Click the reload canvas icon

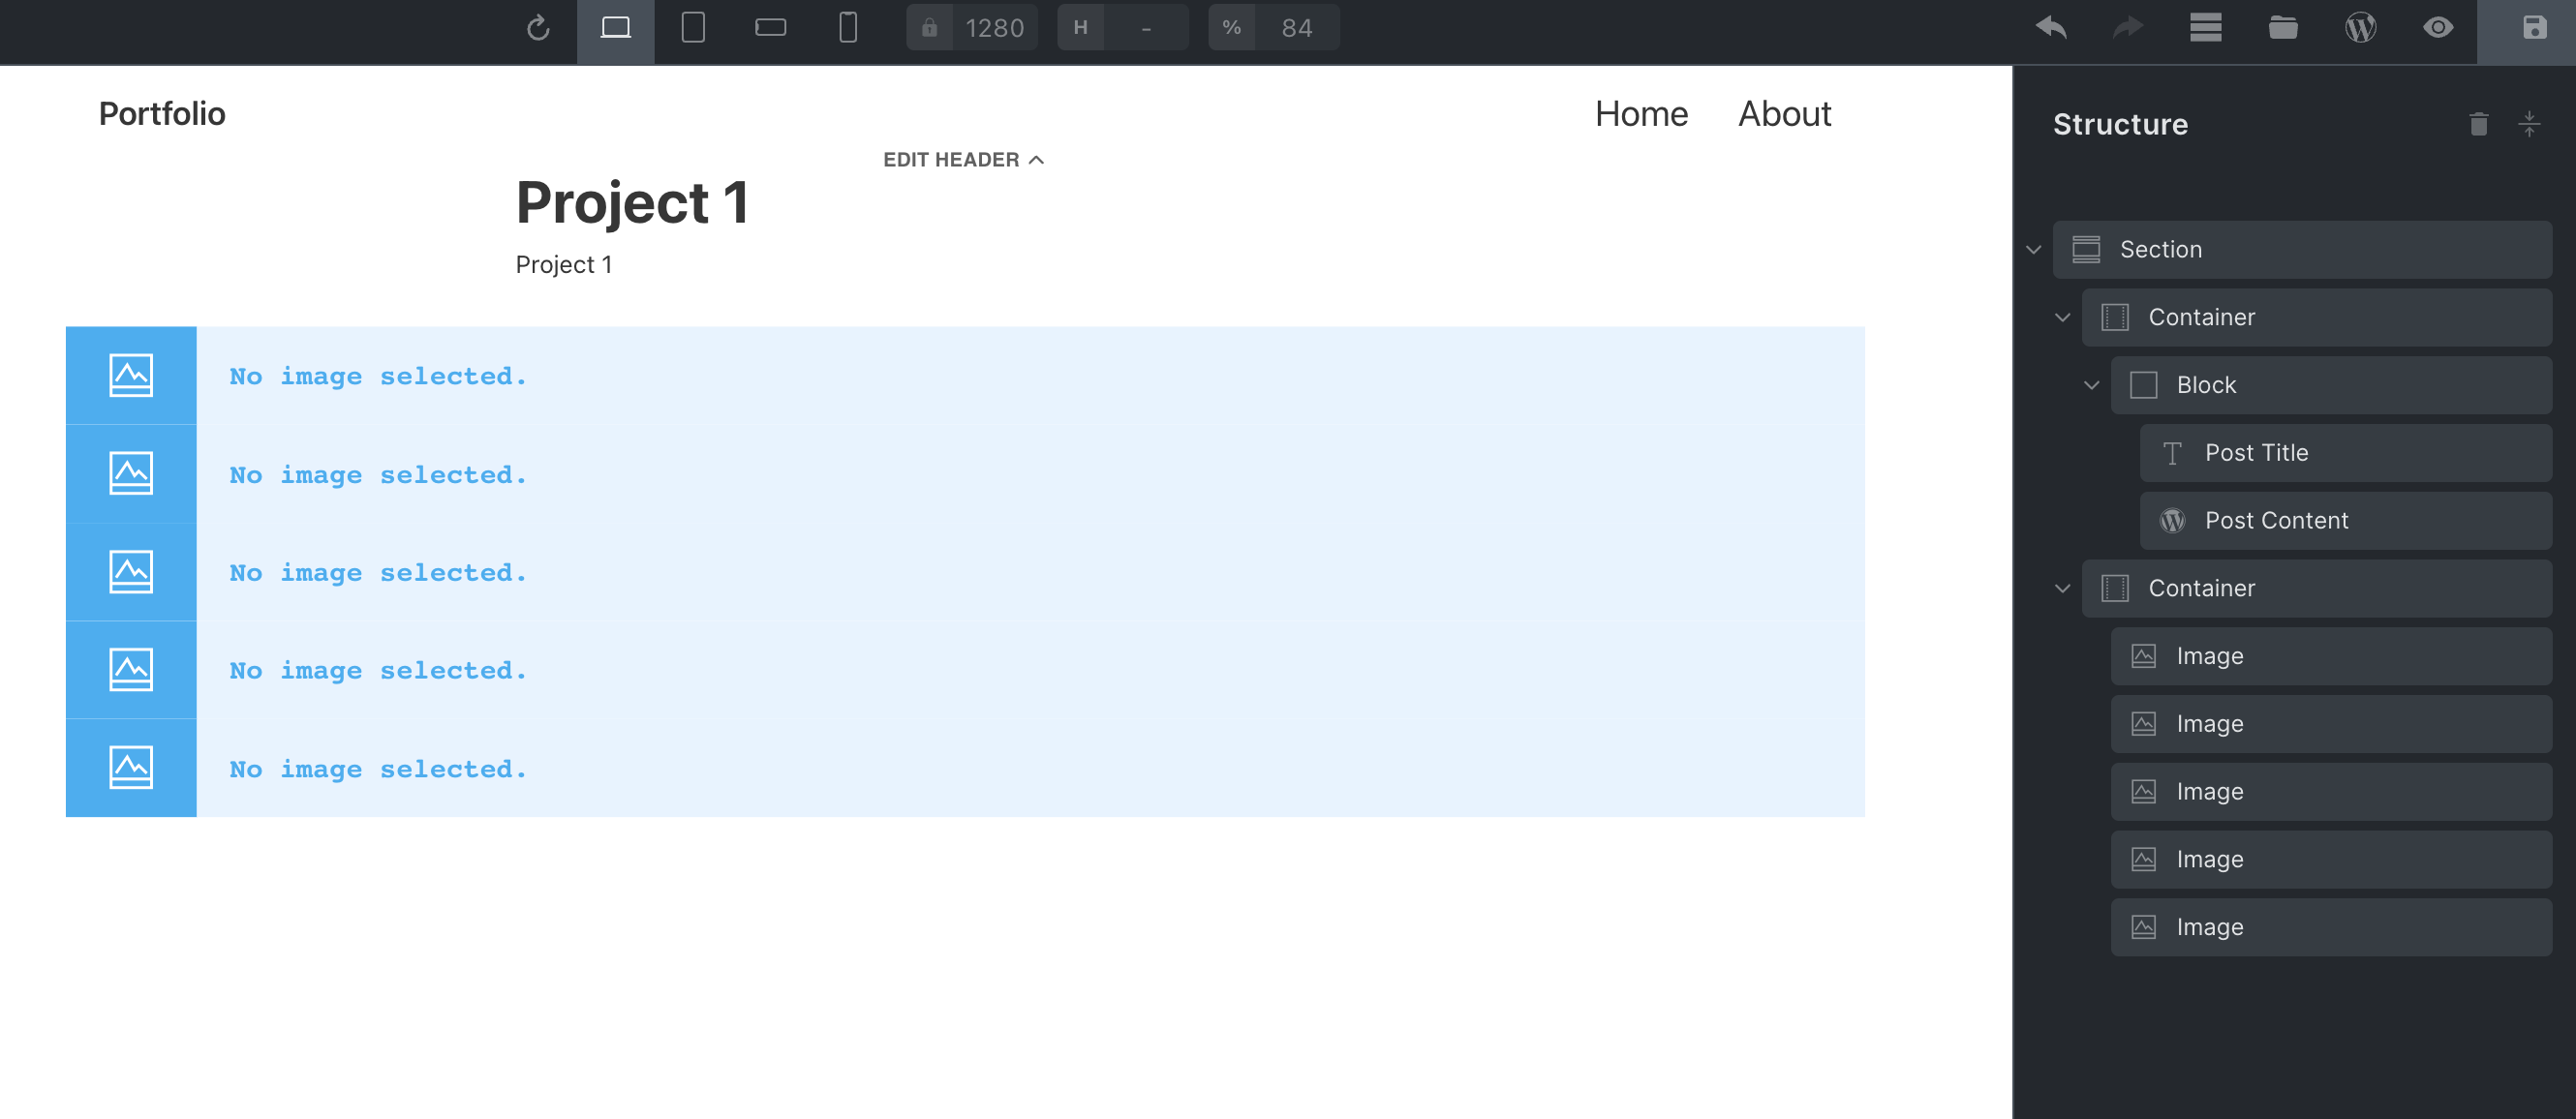(538, 28)
